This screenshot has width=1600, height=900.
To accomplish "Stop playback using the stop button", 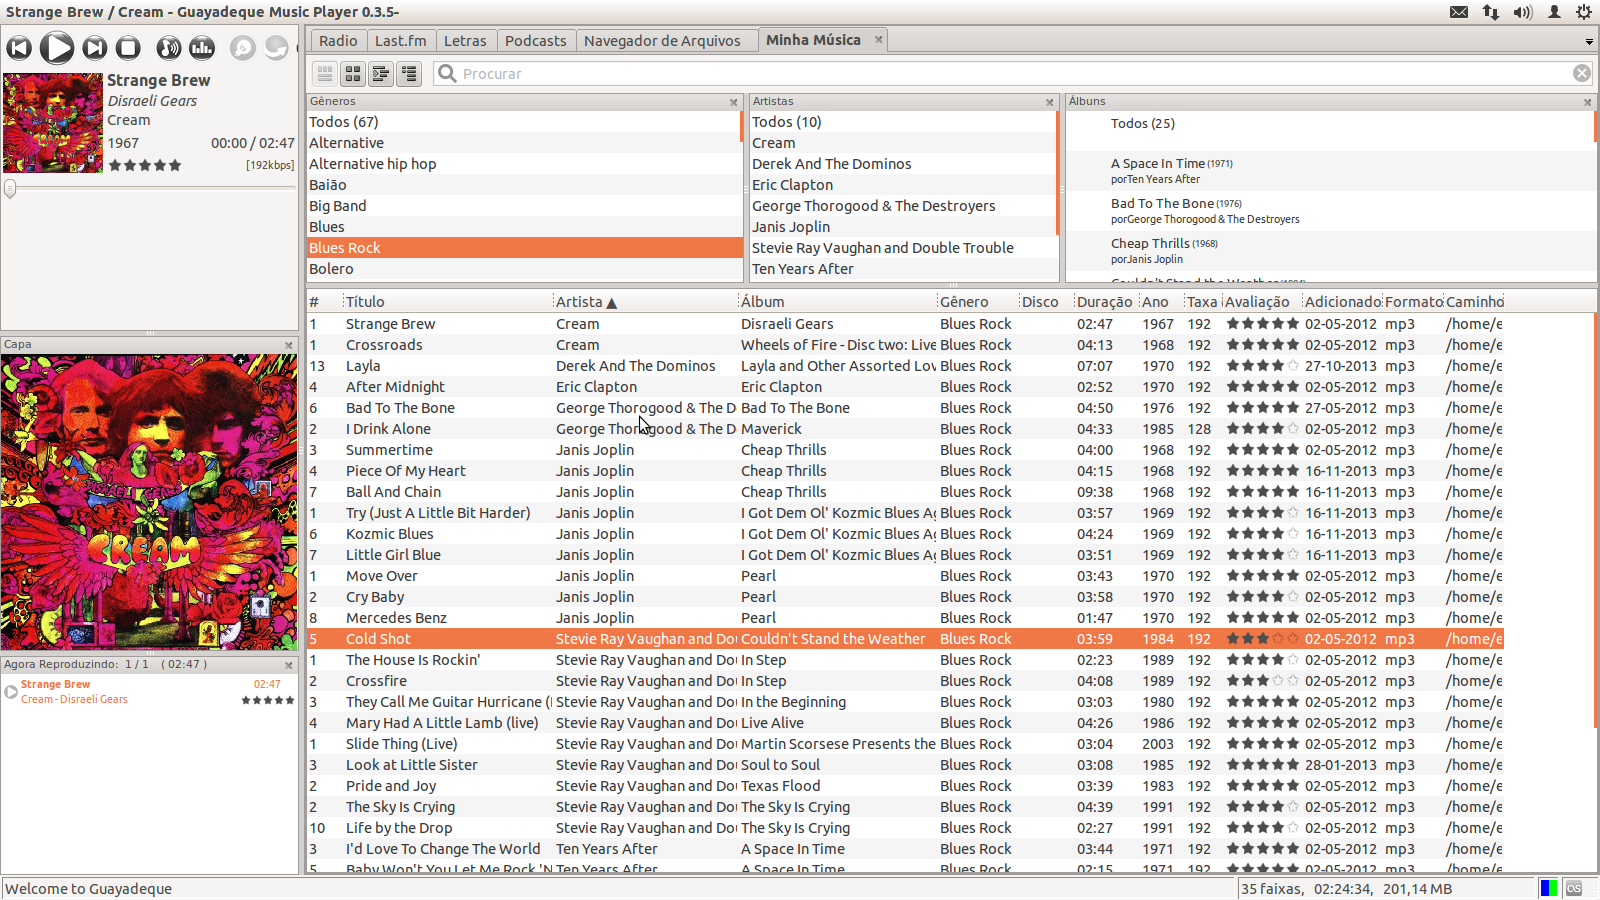I will point(128,48).
